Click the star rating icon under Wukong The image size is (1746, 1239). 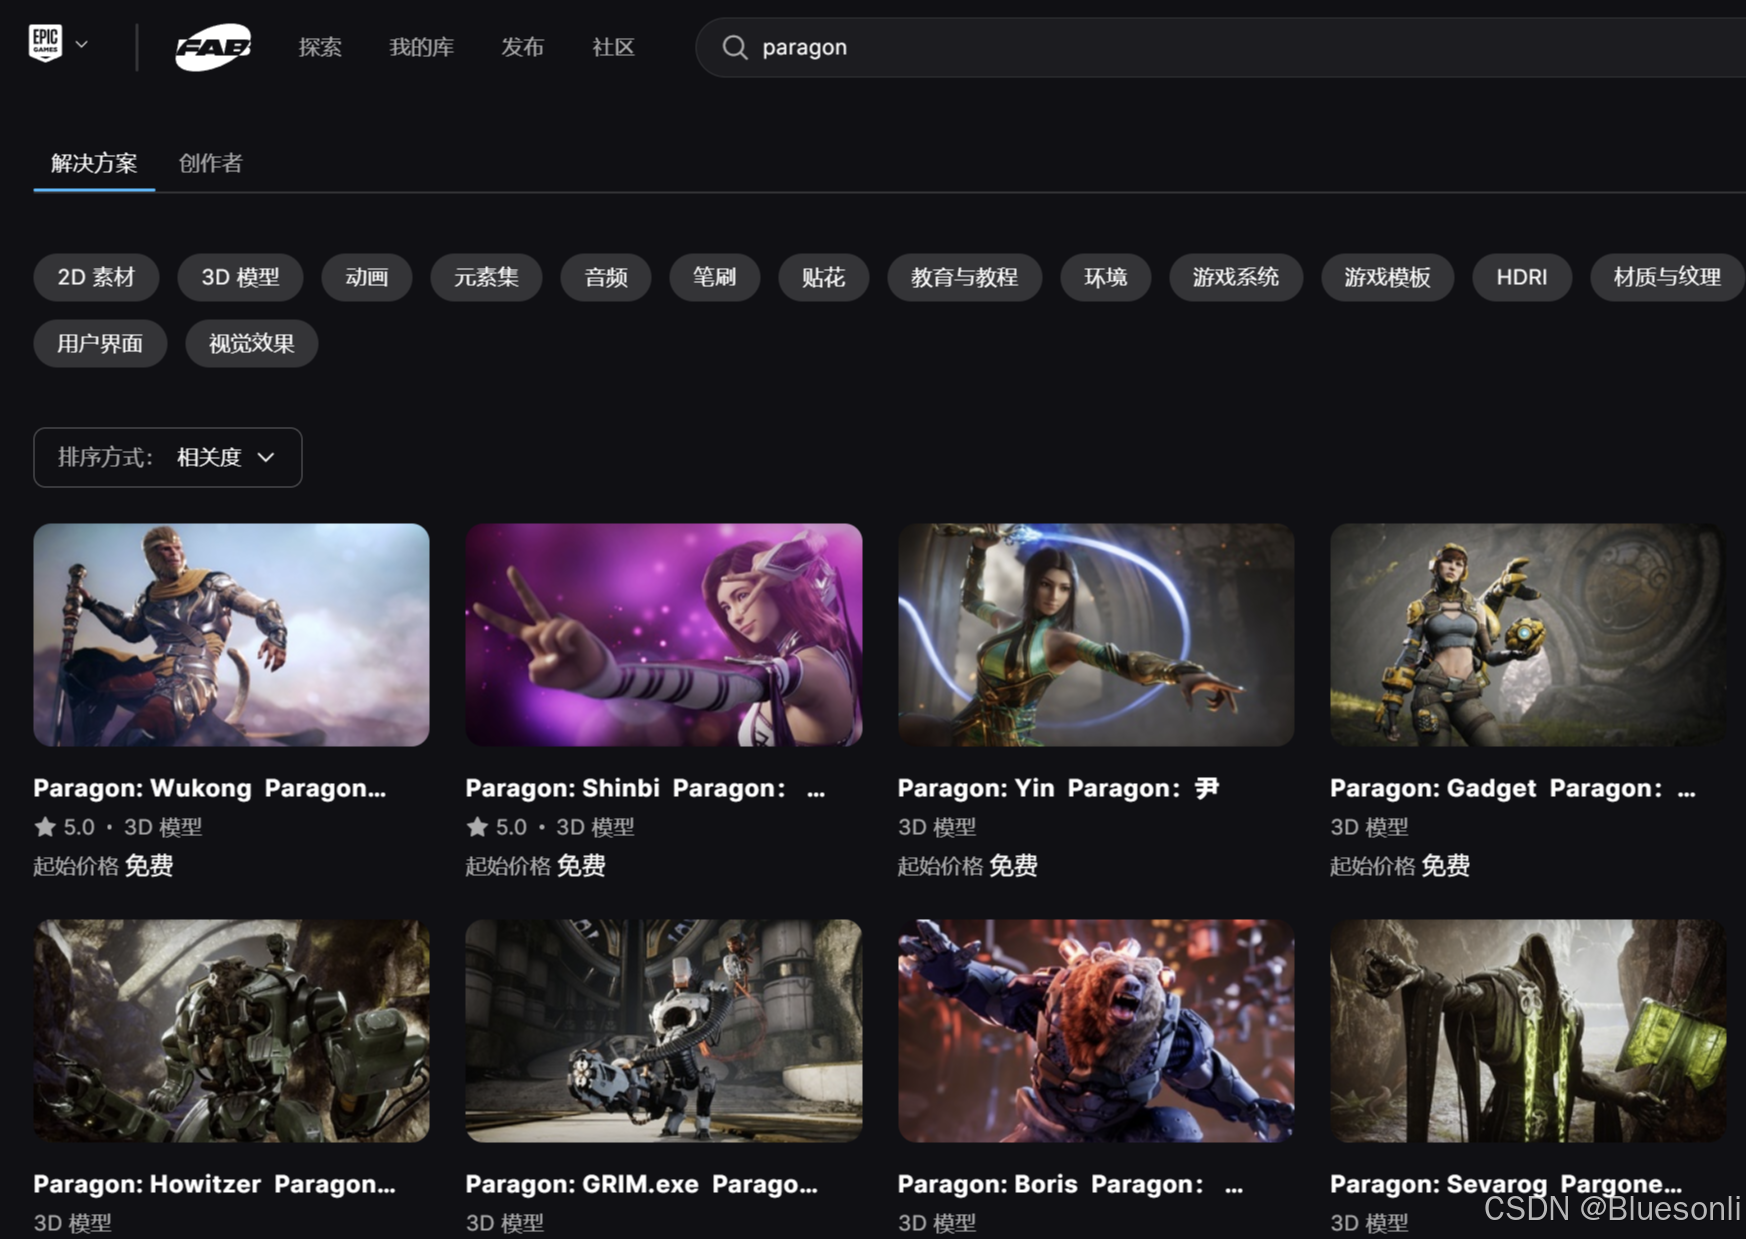[45, 827]
